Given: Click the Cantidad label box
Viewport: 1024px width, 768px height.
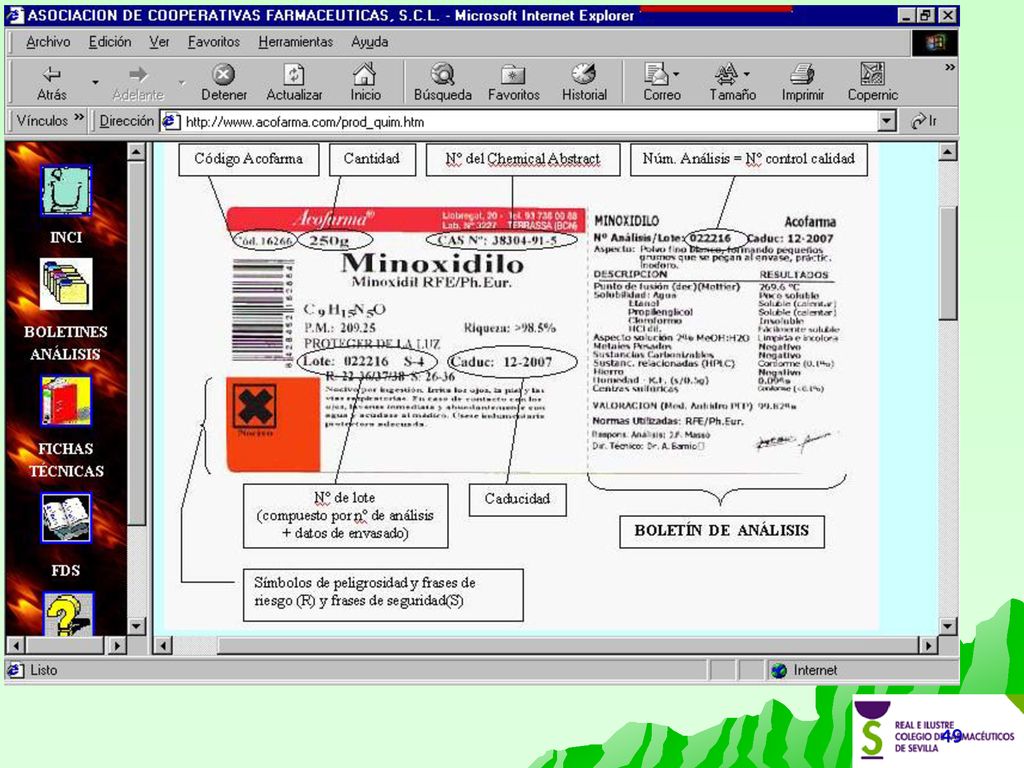Looking at the screenshot, I should 372,159.
